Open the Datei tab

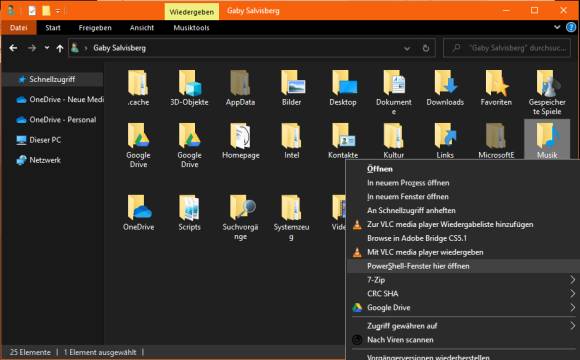pyautogui.click(x=18, y=28)
